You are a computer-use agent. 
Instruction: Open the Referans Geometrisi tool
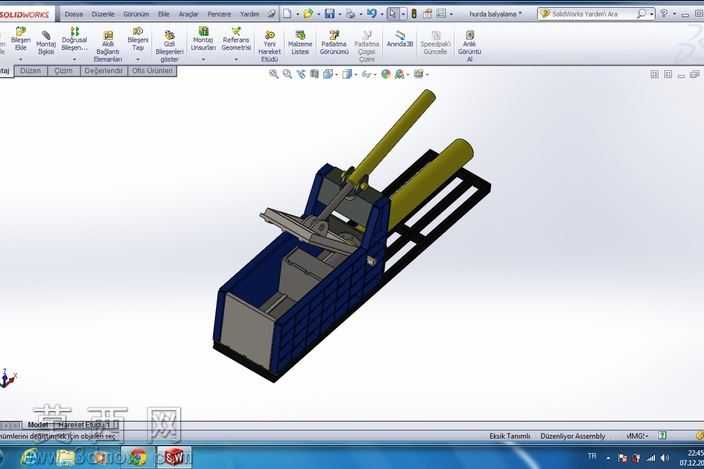[236, 39]
